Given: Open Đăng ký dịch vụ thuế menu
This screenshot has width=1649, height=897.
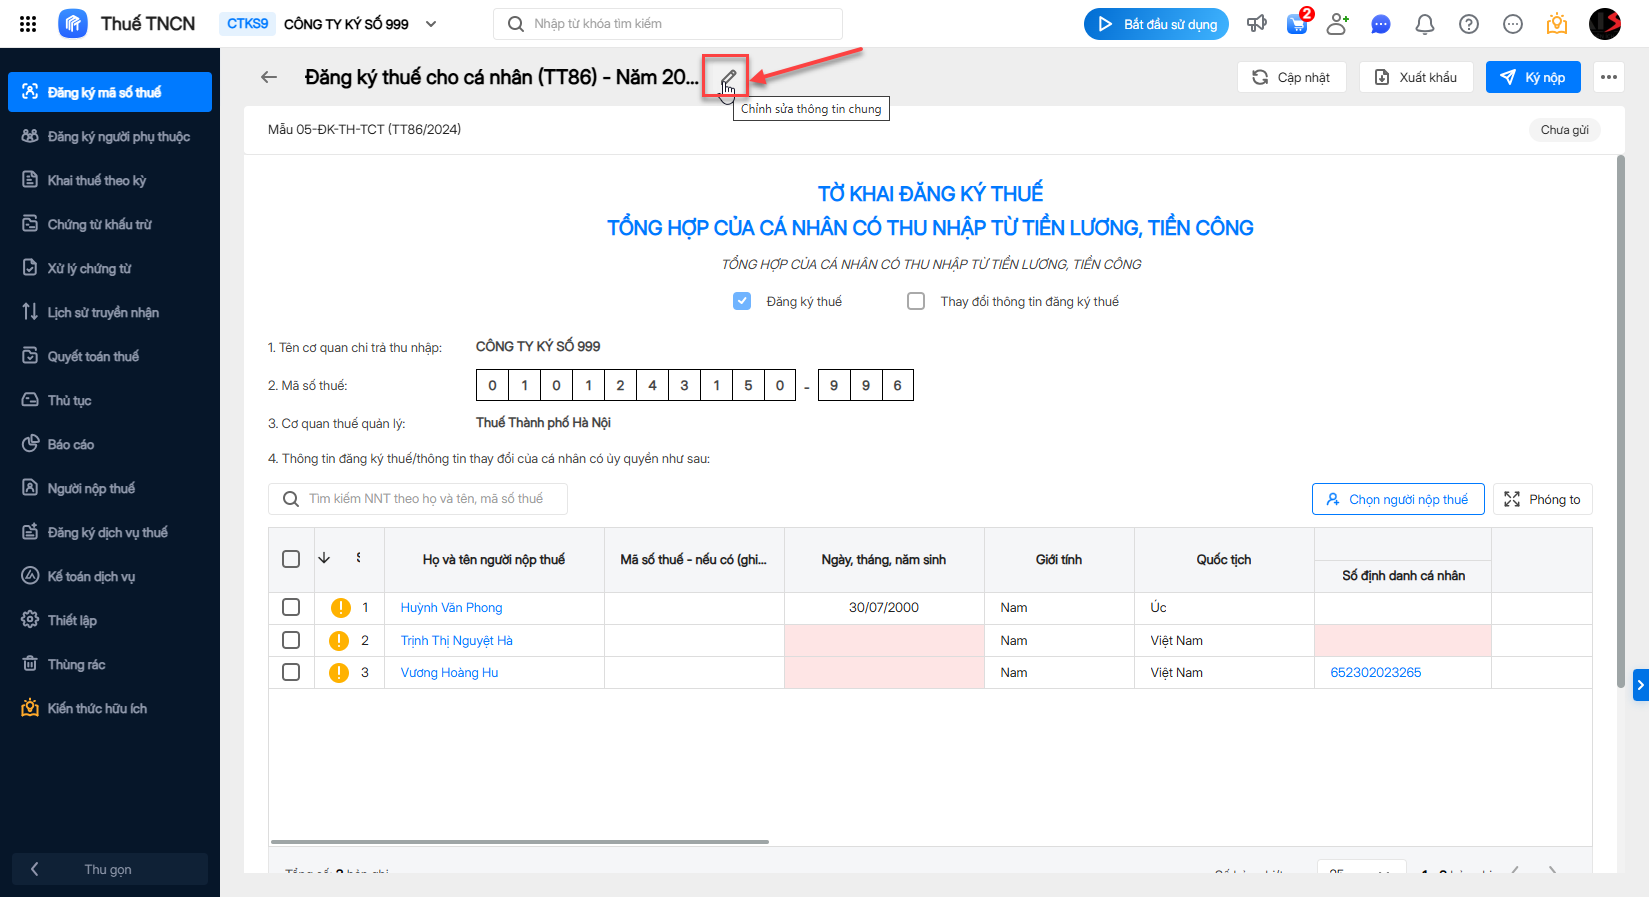Looking at the screenshot, I should [x=110, y=532].
